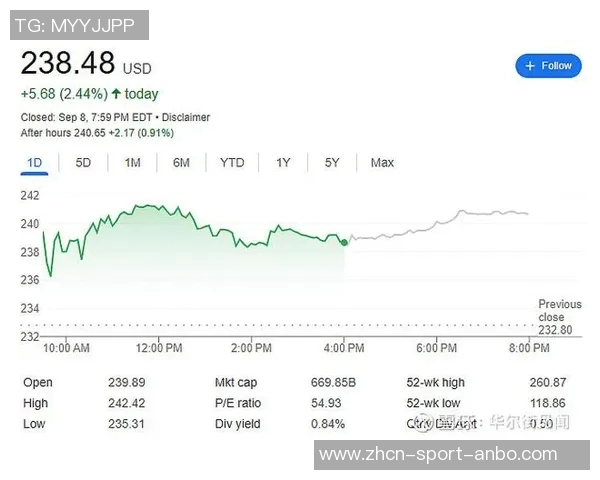Viewport: 600px width, 480px height.
Task: Switch to the Max range tab
Action: click(382, 163)
